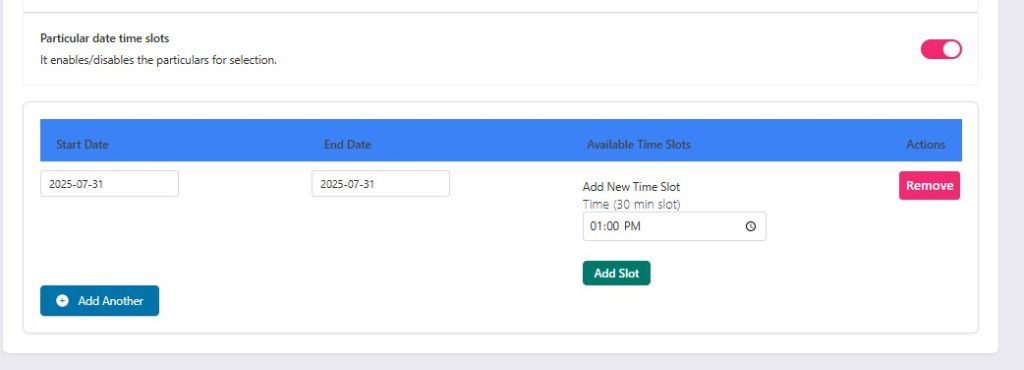Image resolution: width=1024 pixels, height=370 pixels.
Task: Click the 01:00 PM time input
Action: tap(674, 226)
